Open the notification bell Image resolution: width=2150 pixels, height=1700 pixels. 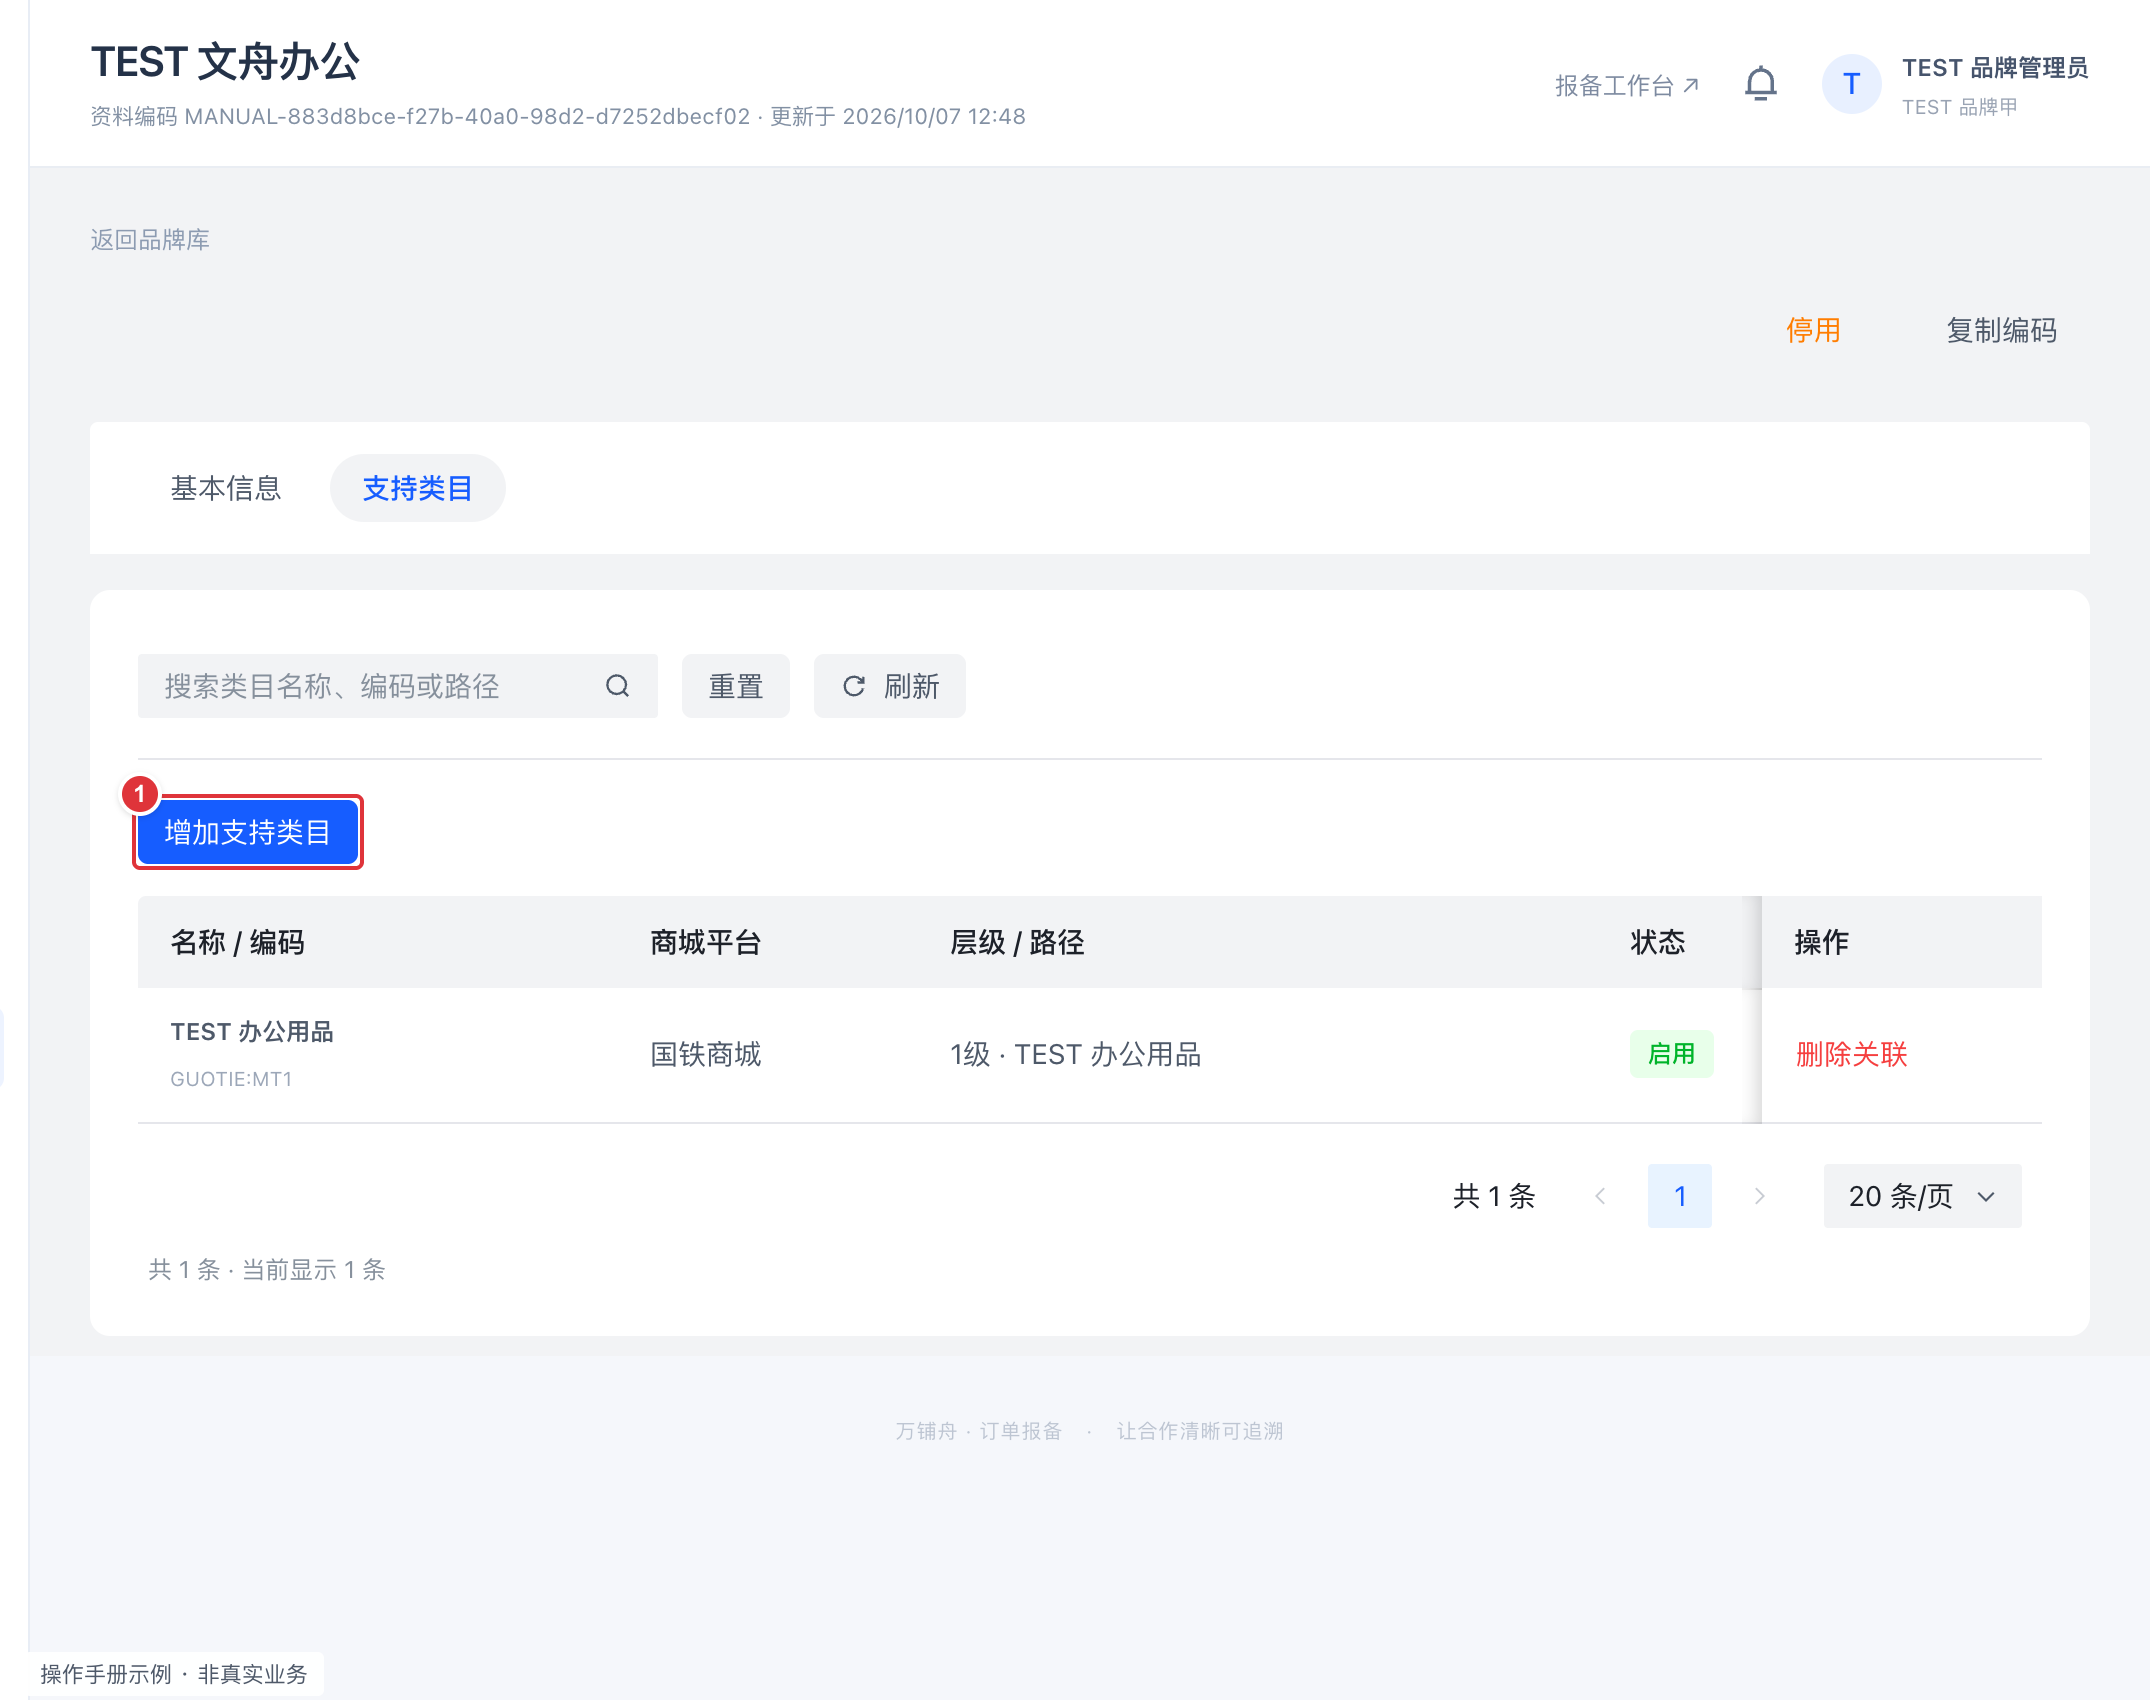pyautogui.click(x=1760, y=84)
